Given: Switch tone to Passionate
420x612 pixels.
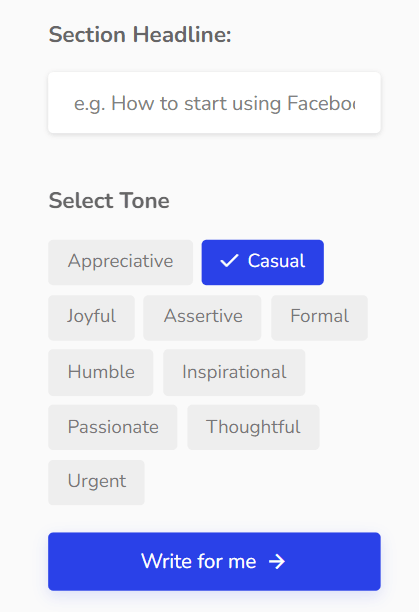Looking at the screenshot, I should [x=113, y=427].
